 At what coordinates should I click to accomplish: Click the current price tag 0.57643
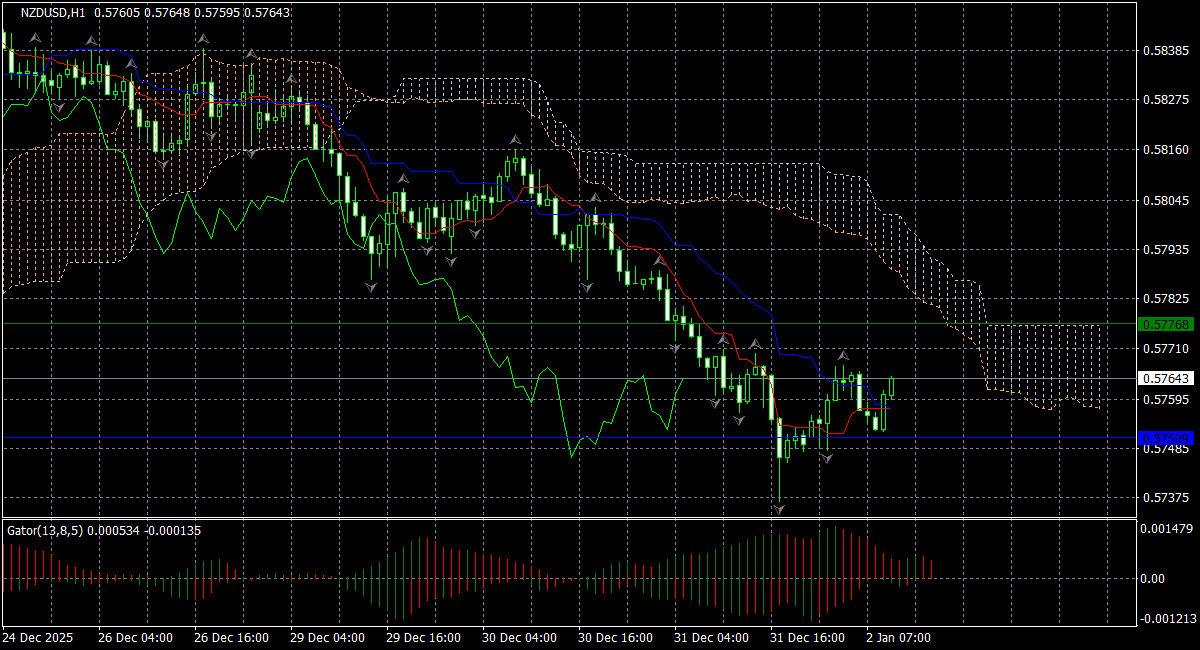[1165, 378]
